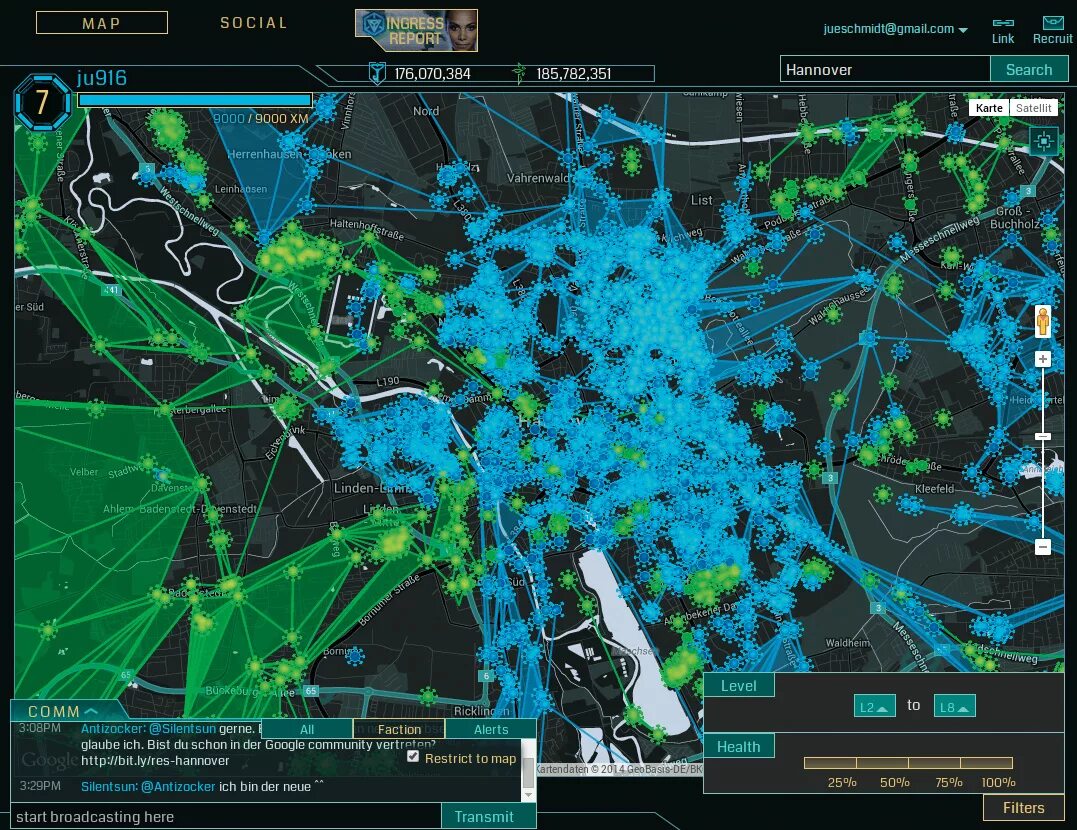Screen dimensions: 1077x830
Task: Click the broadcasting message input field
Action: [226, 816]
